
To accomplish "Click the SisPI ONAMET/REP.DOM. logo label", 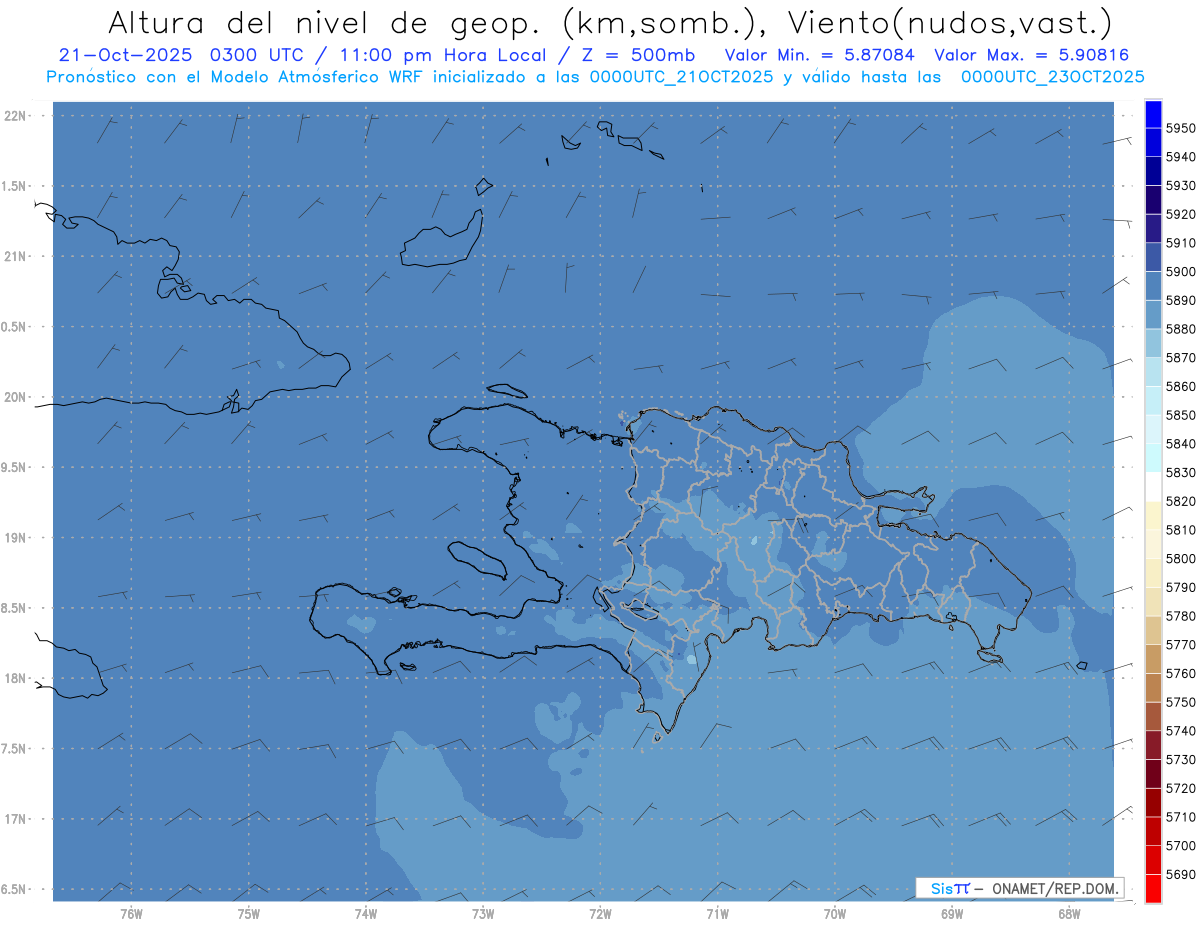I will tap(1019, 888).
